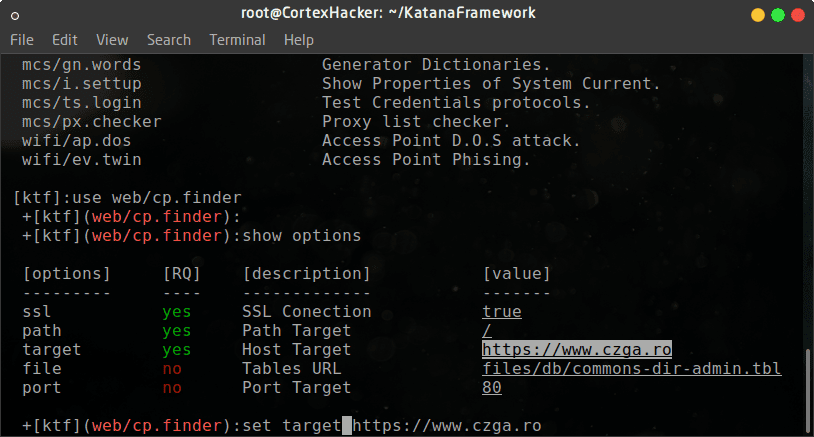This screenshot has height=437, width=814.
Task: Click the files/db/commons-dir-admin.tbl file value
Action: click(x=632, y=368)
